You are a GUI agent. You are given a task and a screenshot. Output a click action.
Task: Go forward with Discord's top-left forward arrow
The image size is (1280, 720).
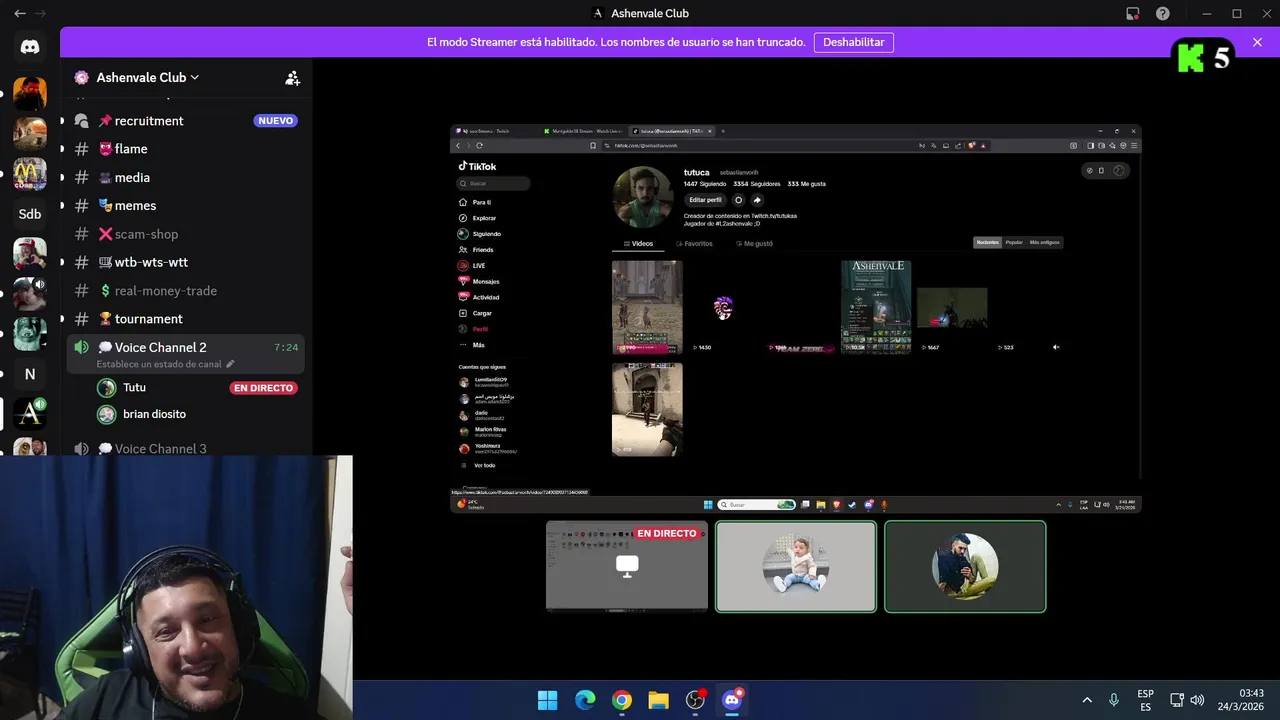(41, 13)
